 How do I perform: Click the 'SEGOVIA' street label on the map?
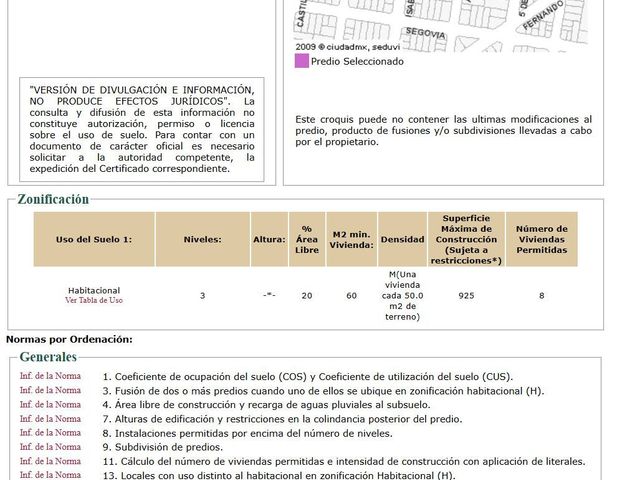(425, 33)
